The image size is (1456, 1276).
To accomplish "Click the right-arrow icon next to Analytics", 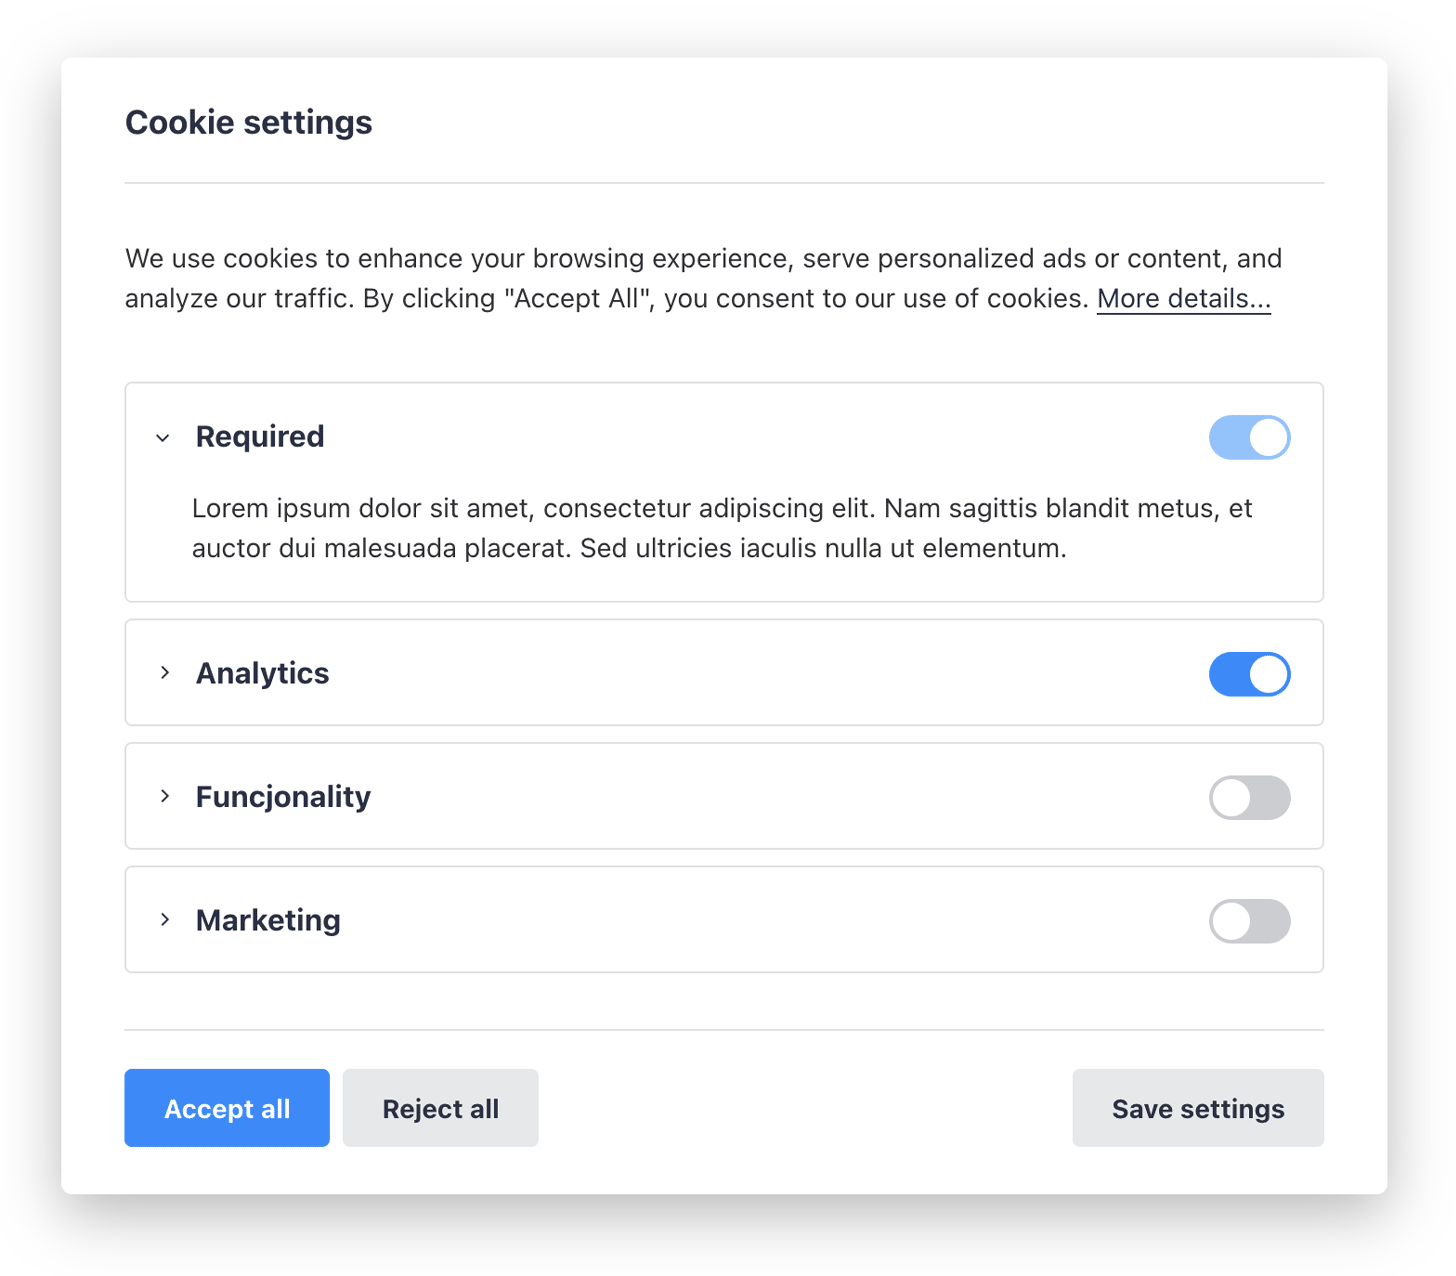I will (x=165, y=673).
